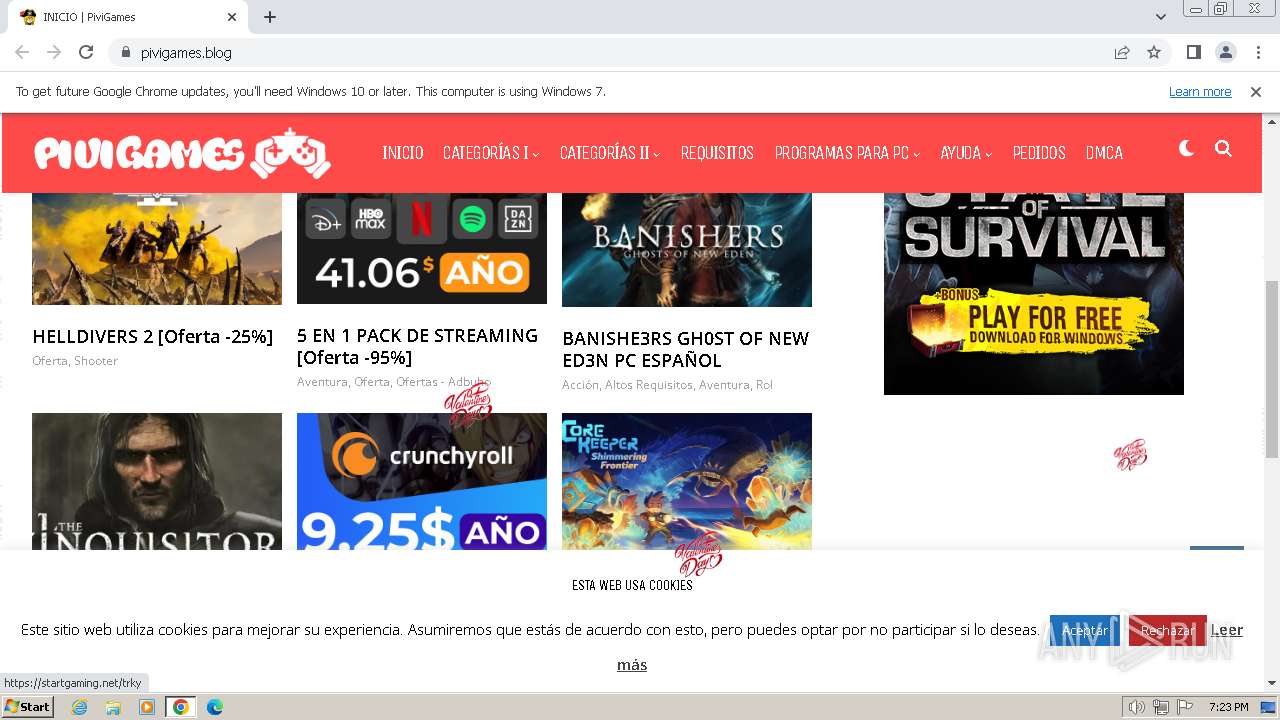Open Windows Media Player taskbar icon

[x=147, y=707]
